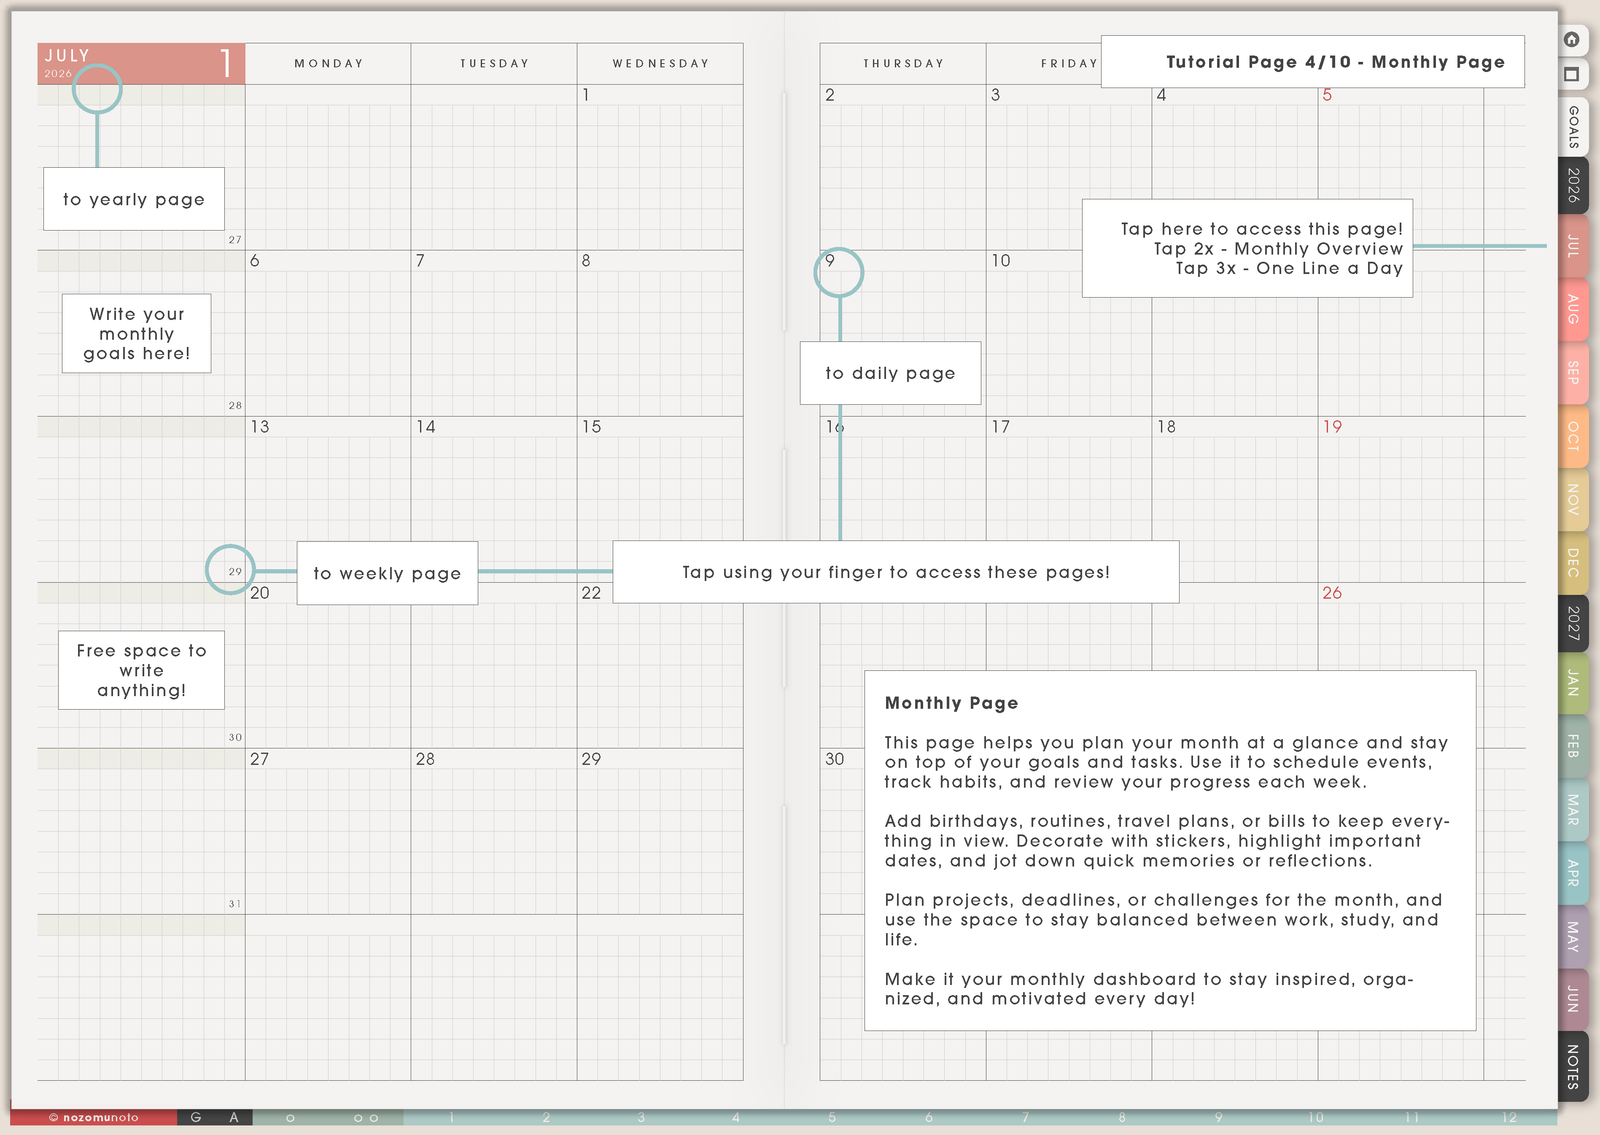The image size is (1600, 1135).
Task: Open the daily page for Tuesday 14
Action: [426, 427]
